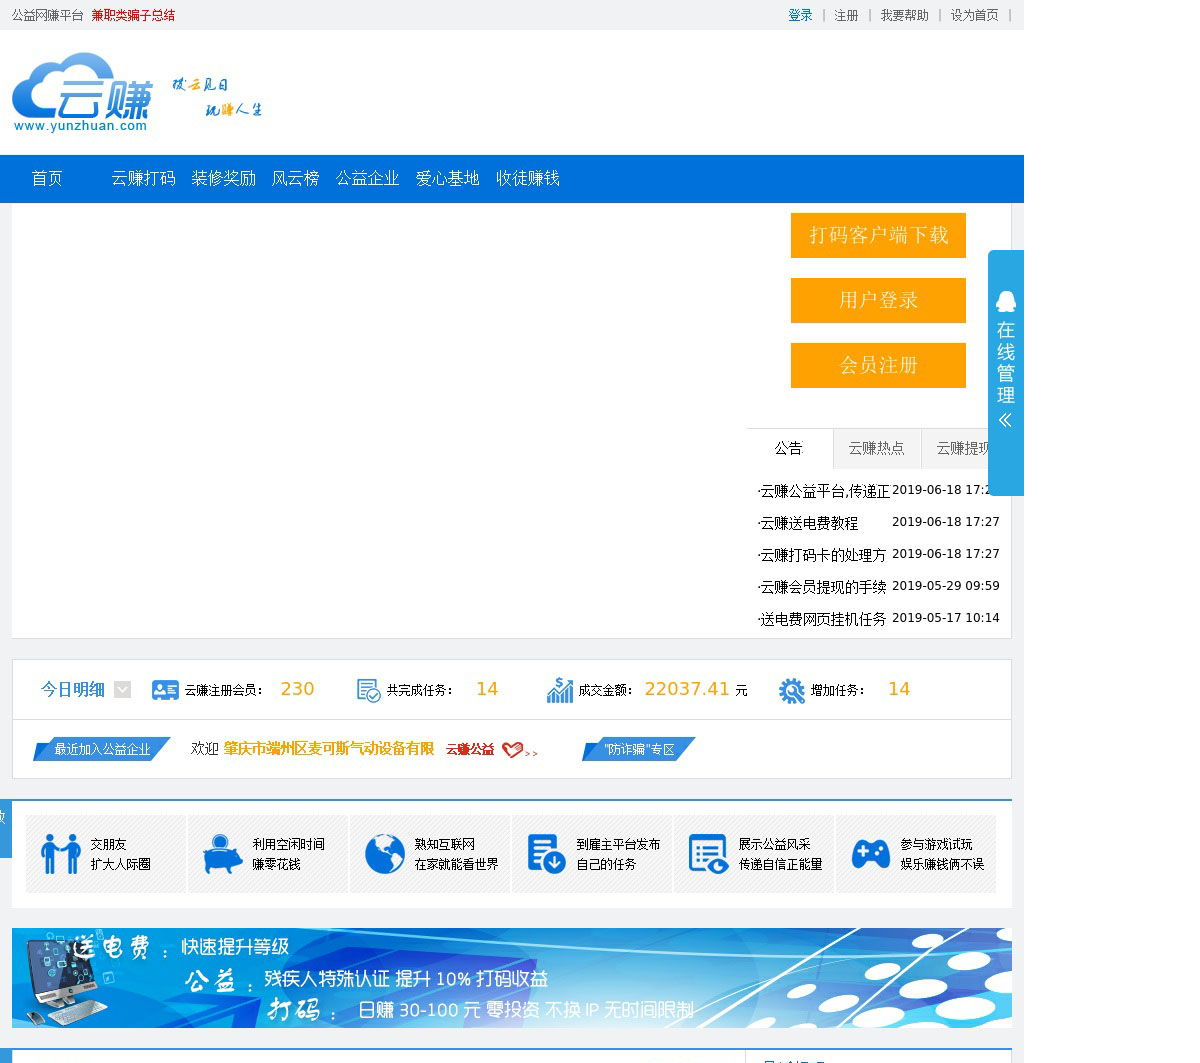Click the game controller trial icon
1200x1063 pixels.
pos(870,854)
